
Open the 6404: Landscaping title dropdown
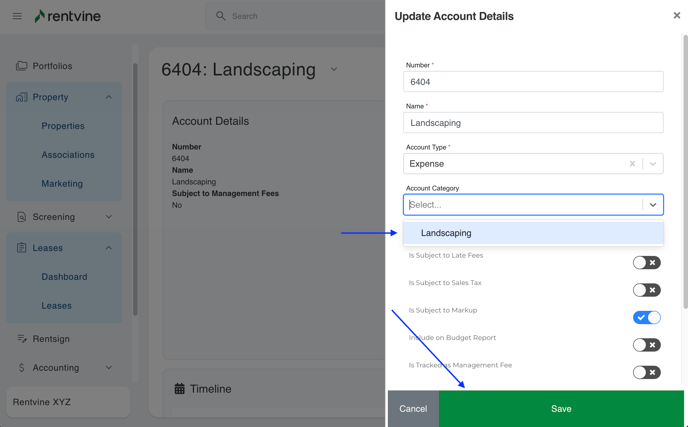334,70
